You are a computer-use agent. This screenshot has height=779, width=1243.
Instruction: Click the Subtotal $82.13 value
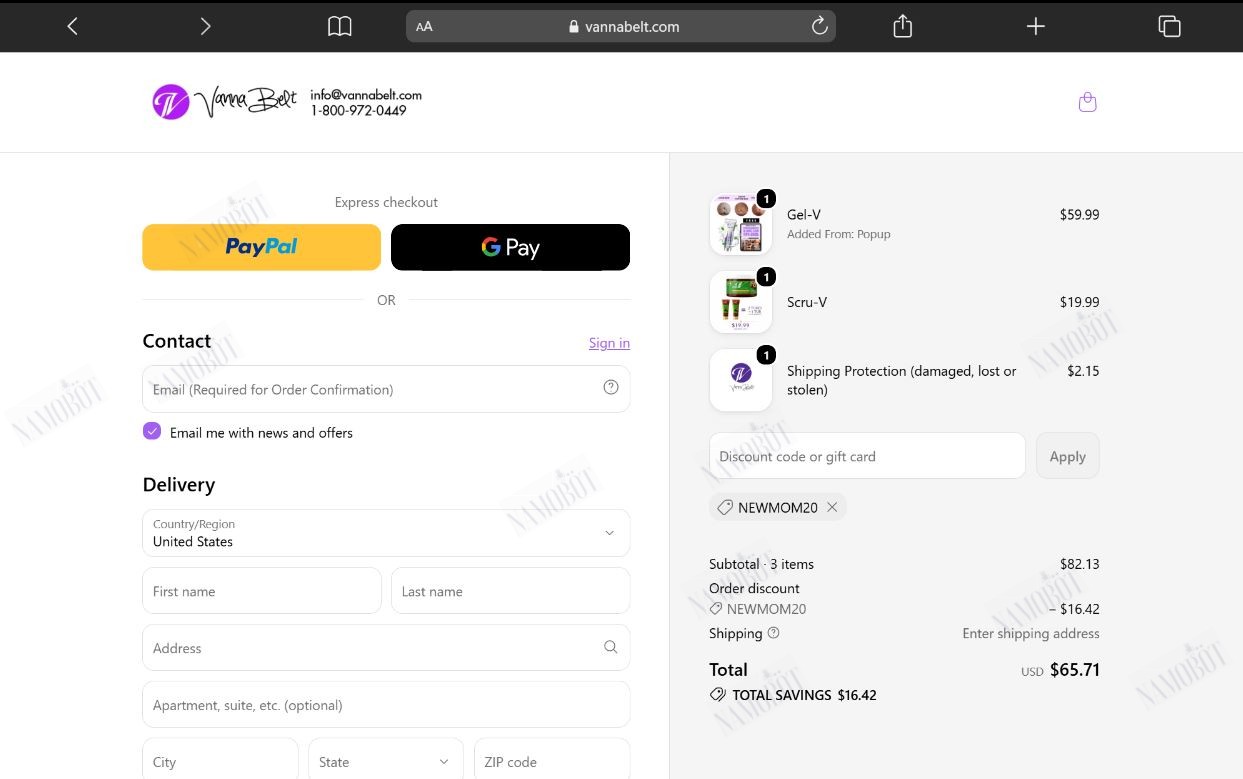click(1079, 564)
